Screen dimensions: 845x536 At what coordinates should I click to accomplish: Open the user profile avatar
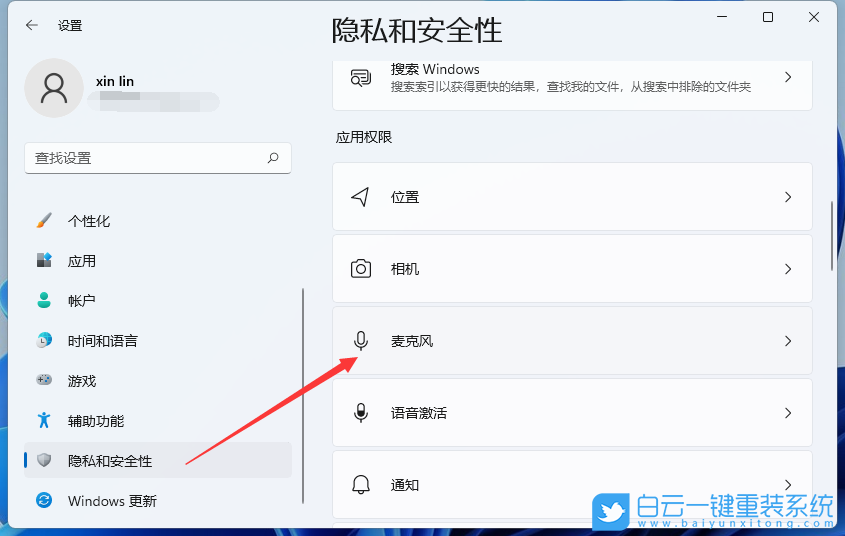pyautogui.click(x=54, y=88)
